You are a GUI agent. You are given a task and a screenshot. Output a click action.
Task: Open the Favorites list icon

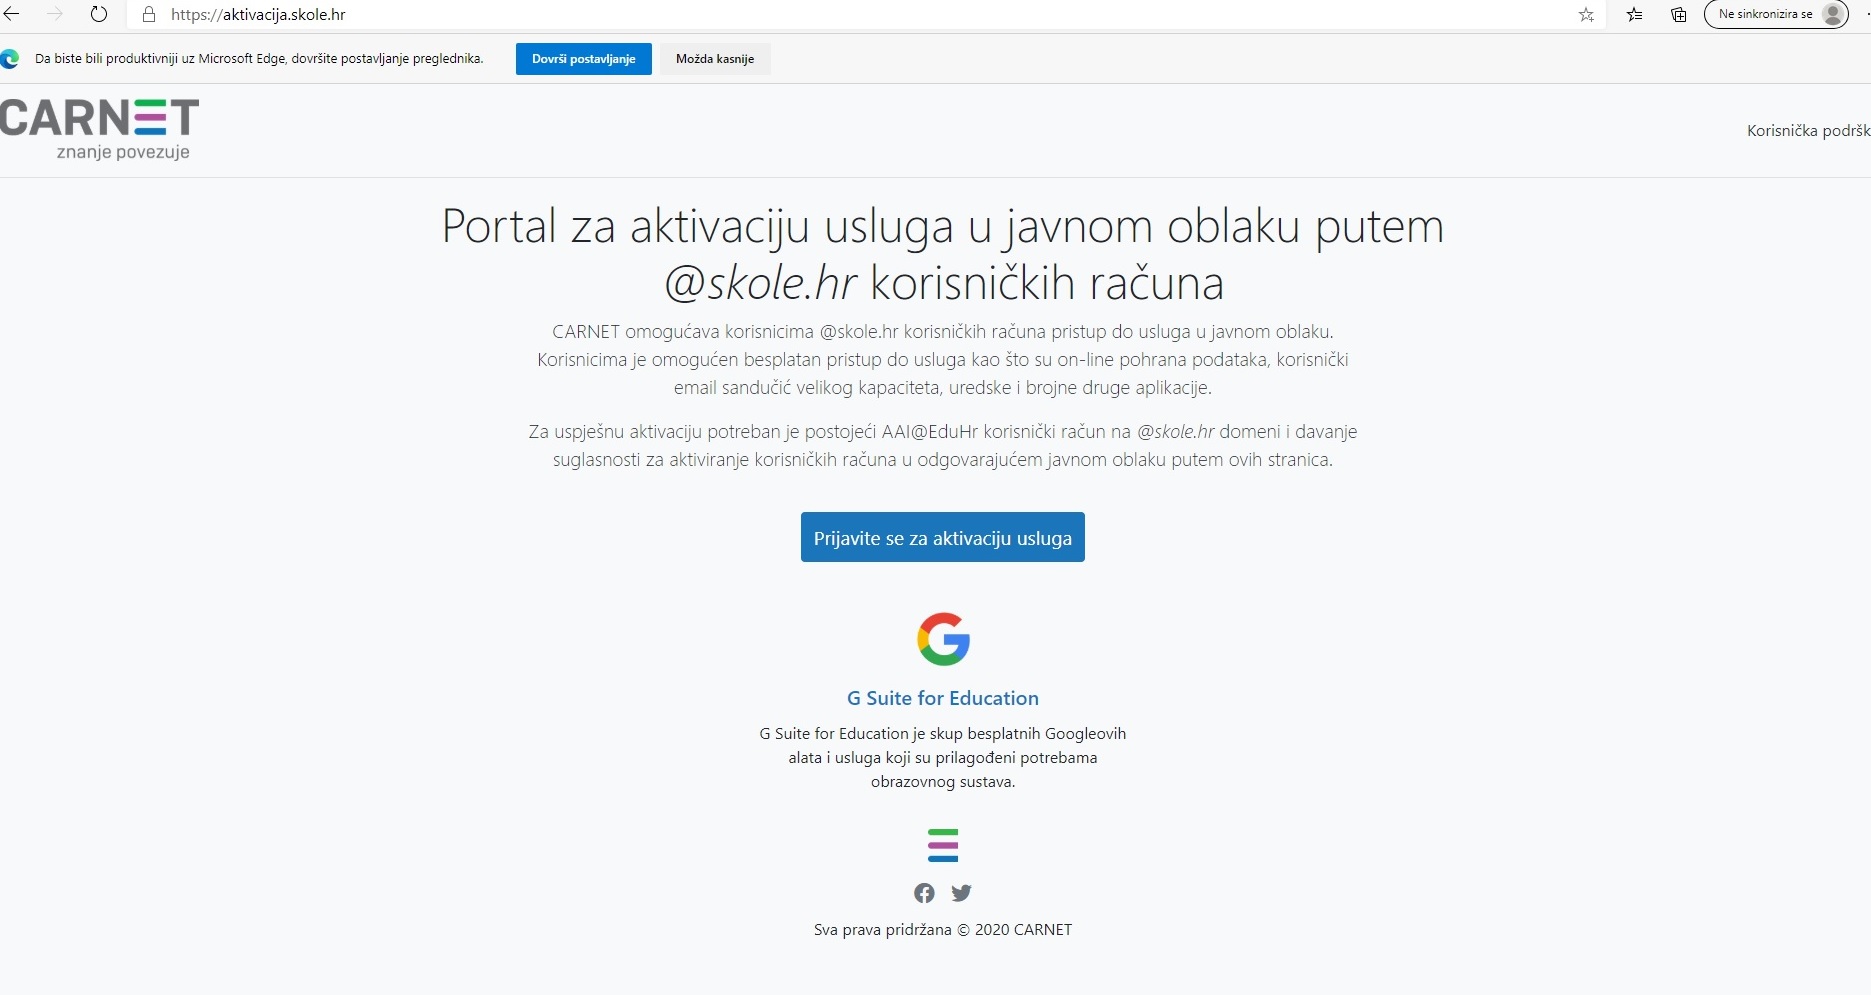tap(1634, 15)
